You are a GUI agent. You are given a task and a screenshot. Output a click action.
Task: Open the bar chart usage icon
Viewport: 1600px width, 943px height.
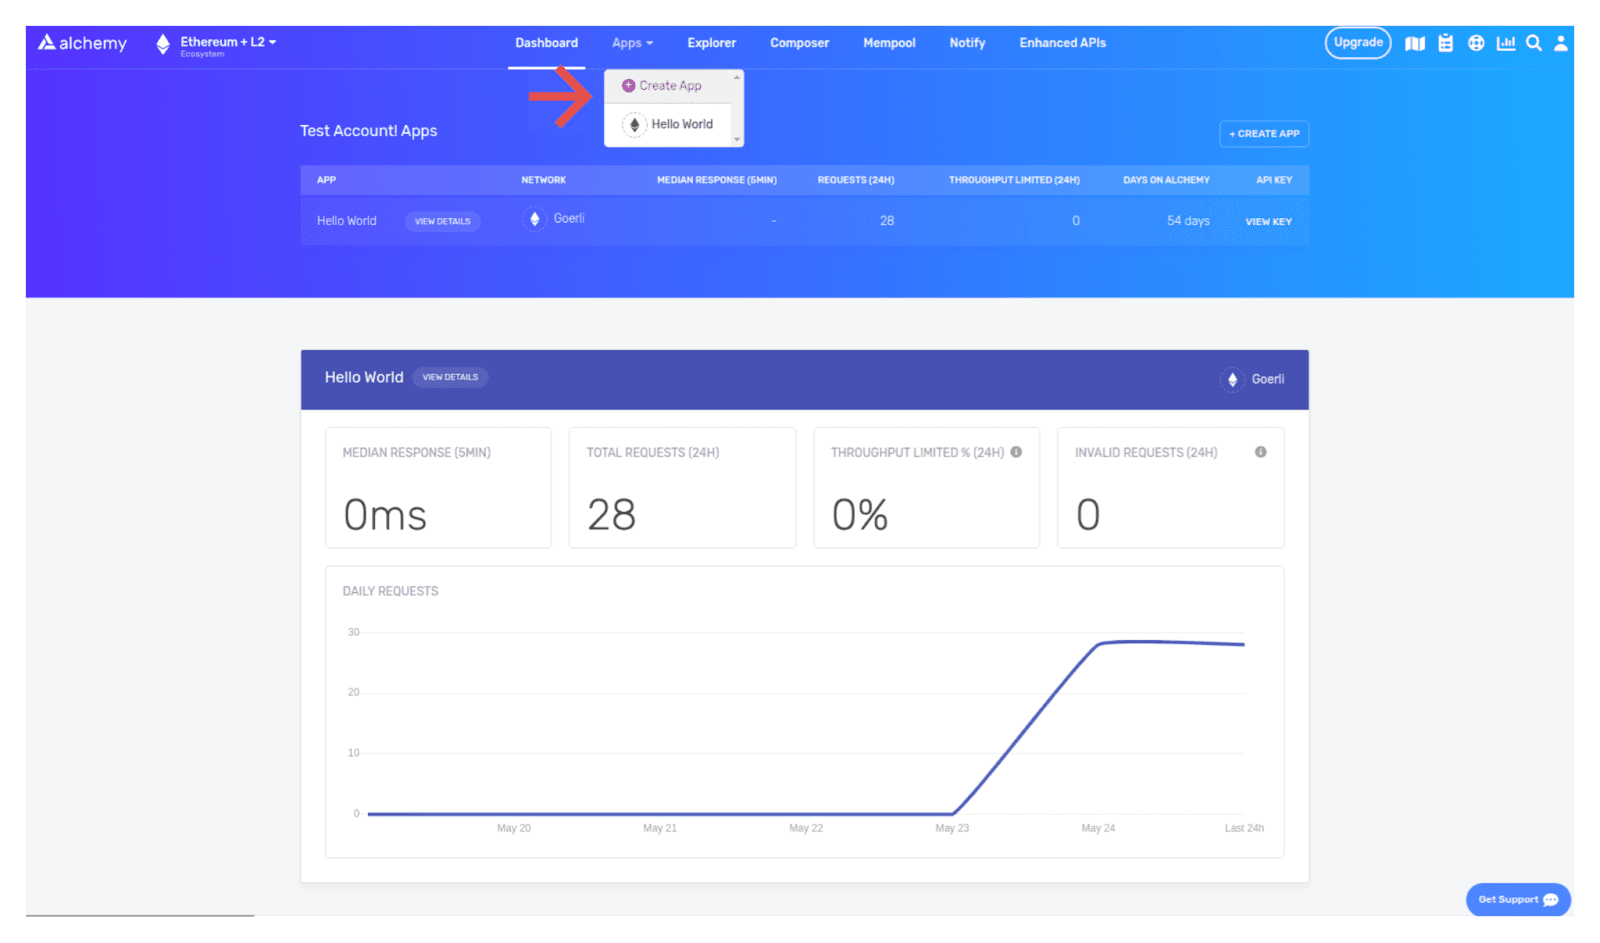(x=1505, y=43)
